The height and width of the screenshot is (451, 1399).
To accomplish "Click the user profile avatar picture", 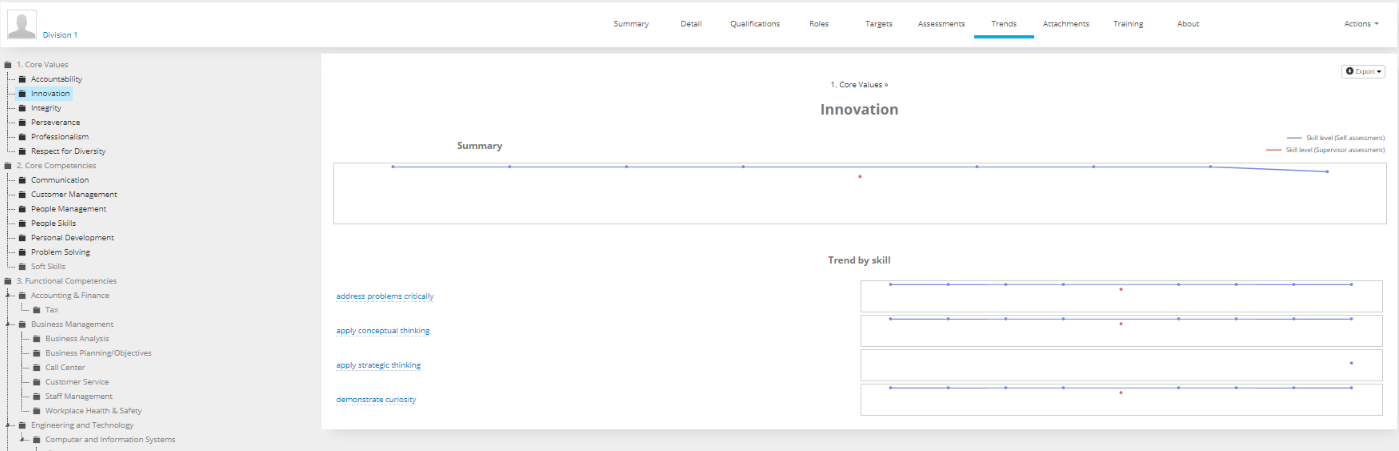I will (22, 25).
